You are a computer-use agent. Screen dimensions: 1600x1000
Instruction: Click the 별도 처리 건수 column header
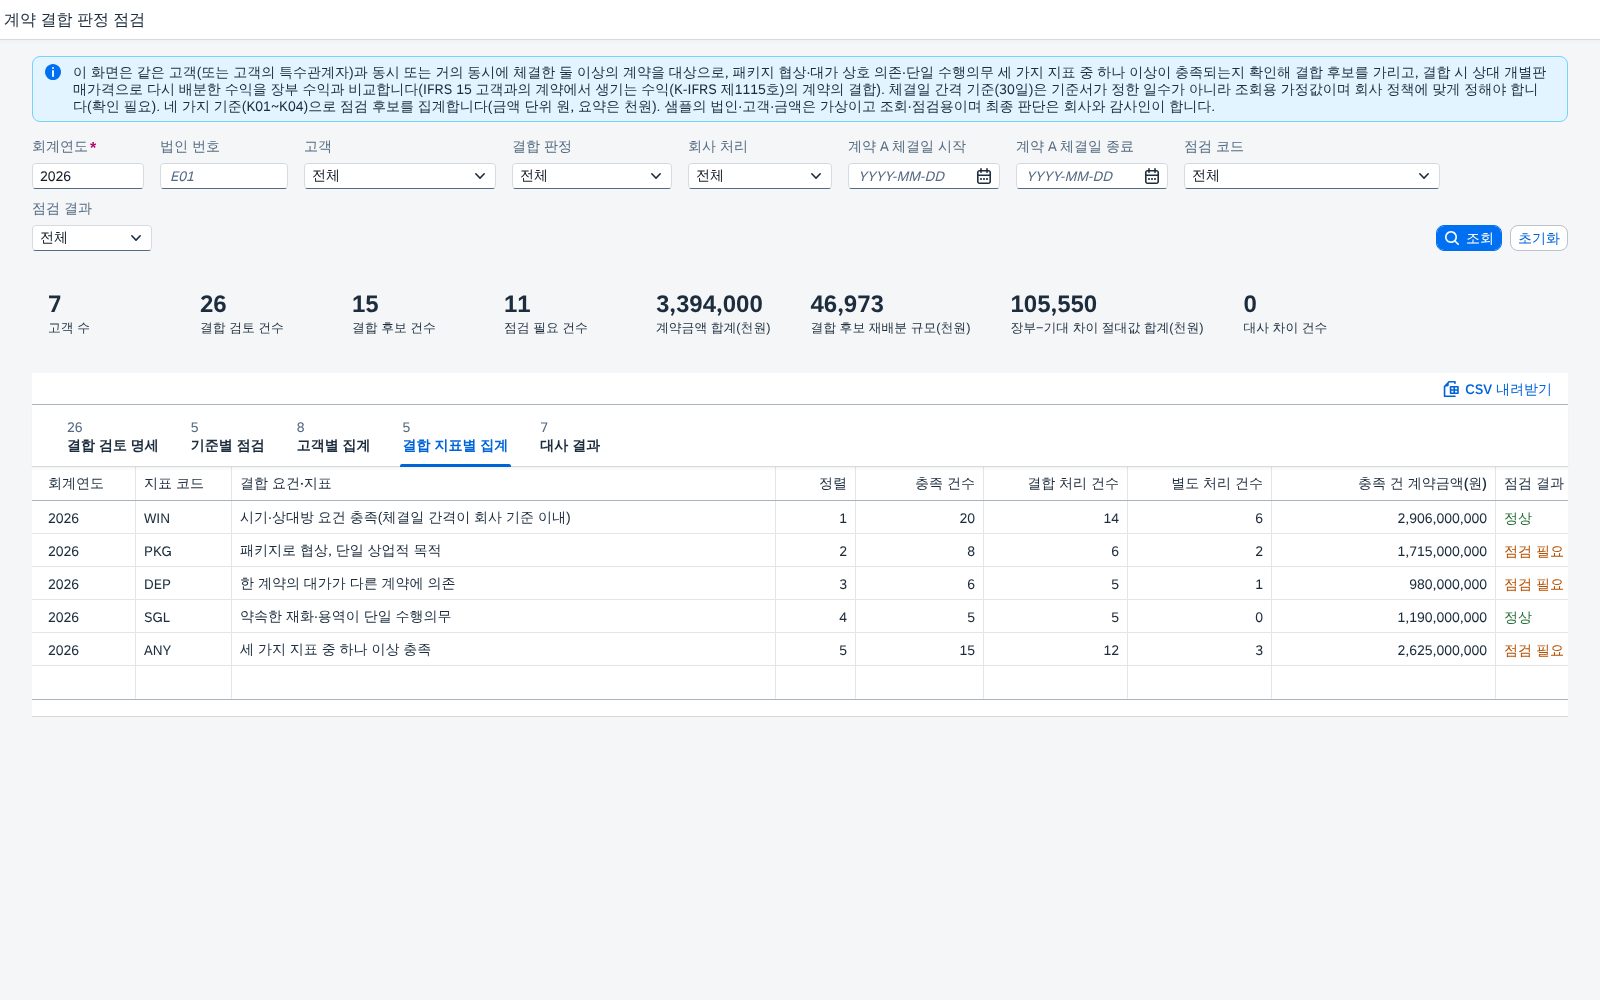(x=1199, y=484)
